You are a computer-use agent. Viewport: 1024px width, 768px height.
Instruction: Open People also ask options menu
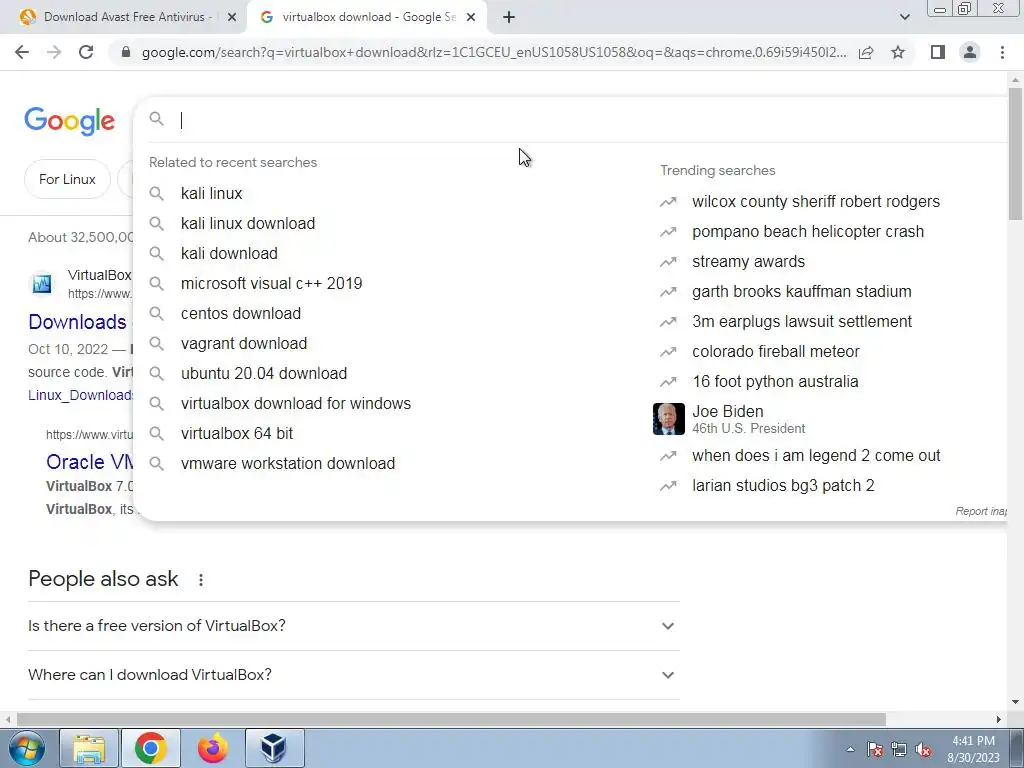coord(201,579)
